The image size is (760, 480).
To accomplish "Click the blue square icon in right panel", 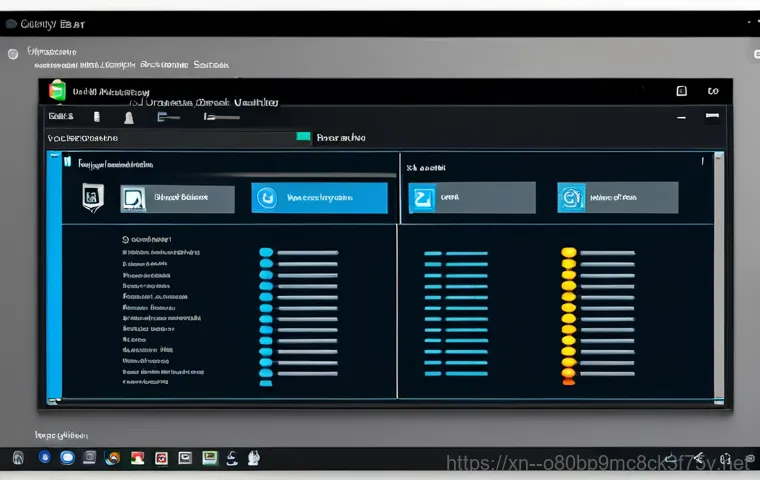I will point(422,198).
